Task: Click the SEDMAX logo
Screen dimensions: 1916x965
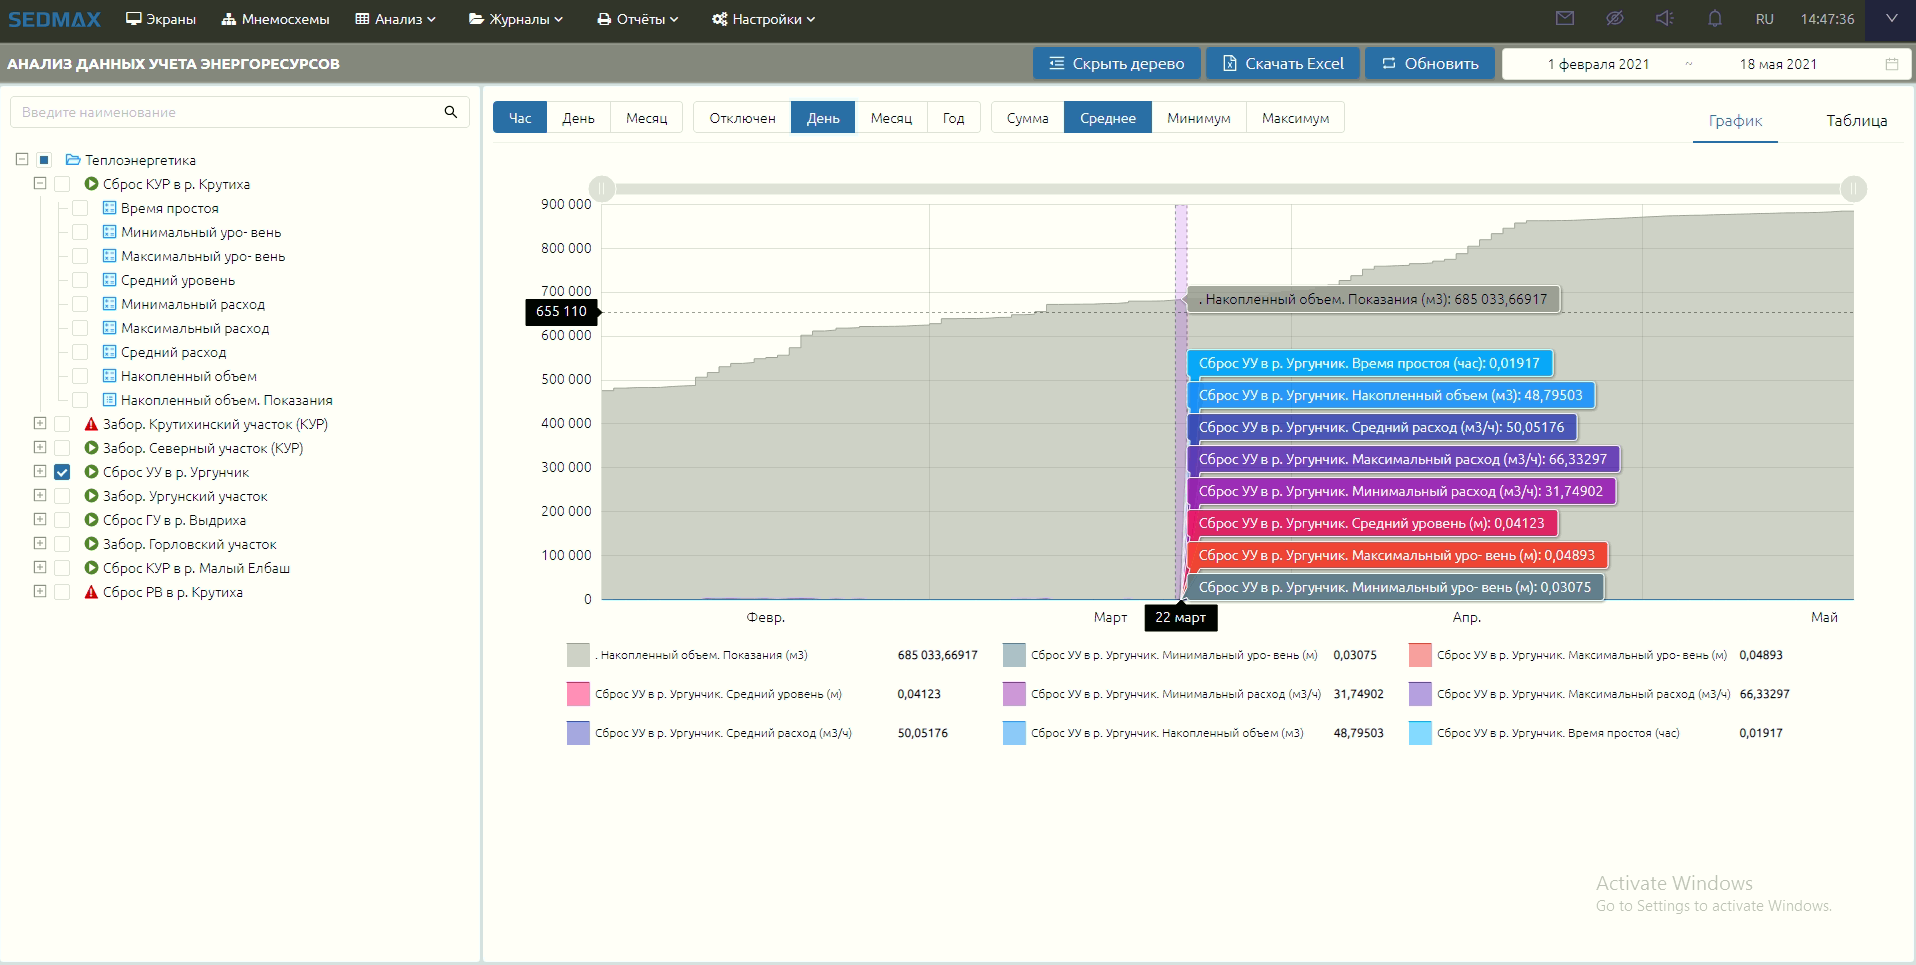Action: coord(55,19)
